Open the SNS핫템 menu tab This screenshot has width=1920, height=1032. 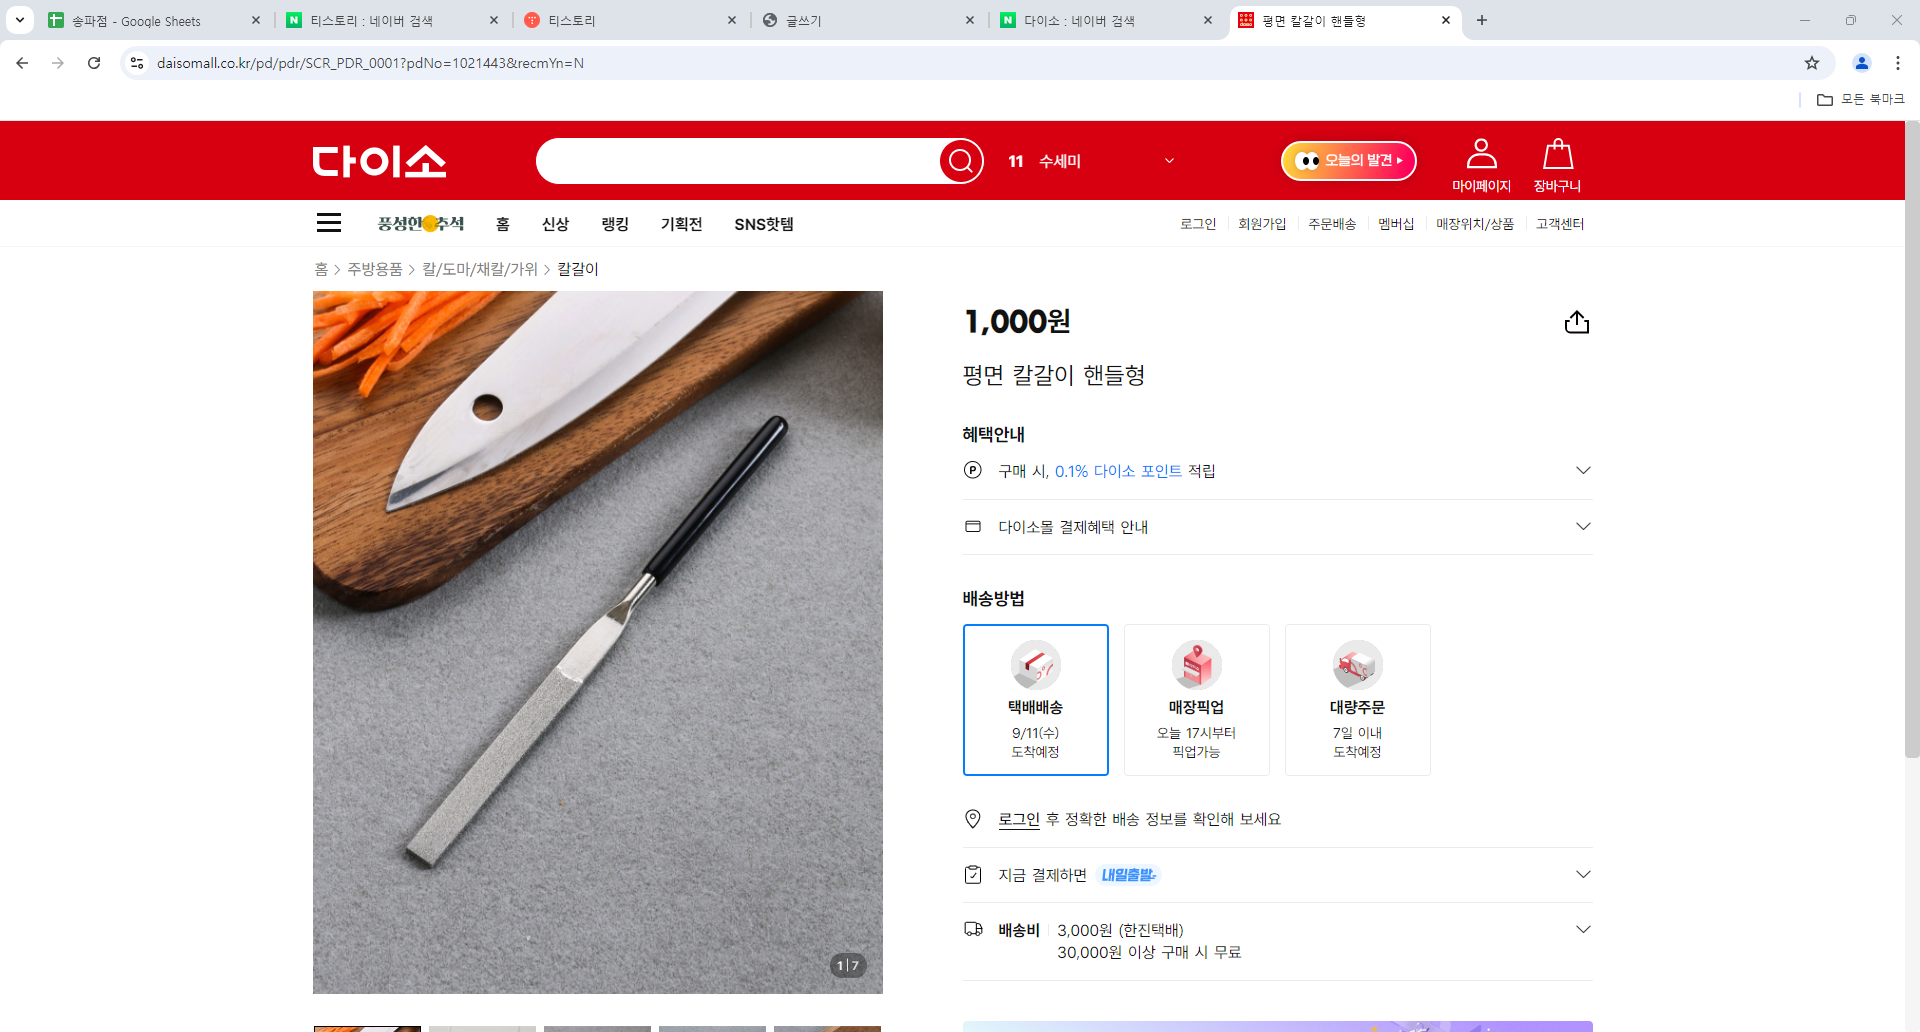point(764,224)
